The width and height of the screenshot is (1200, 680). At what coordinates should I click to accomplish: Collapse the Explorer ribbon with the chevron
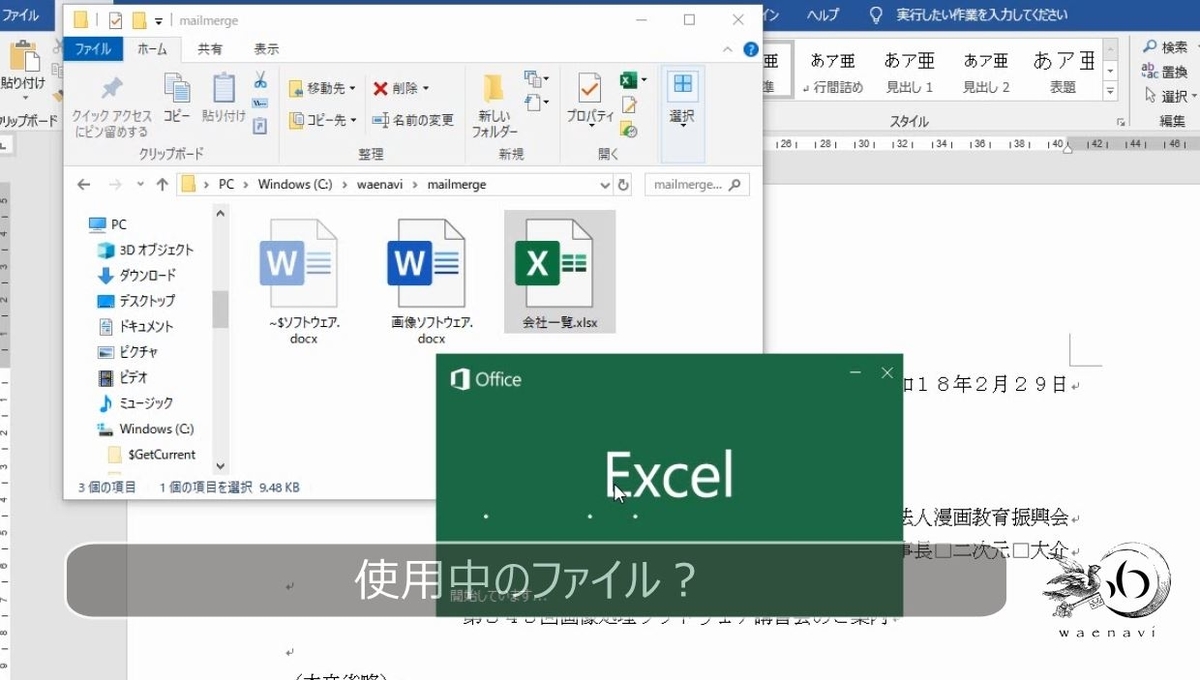coord(727,50)
